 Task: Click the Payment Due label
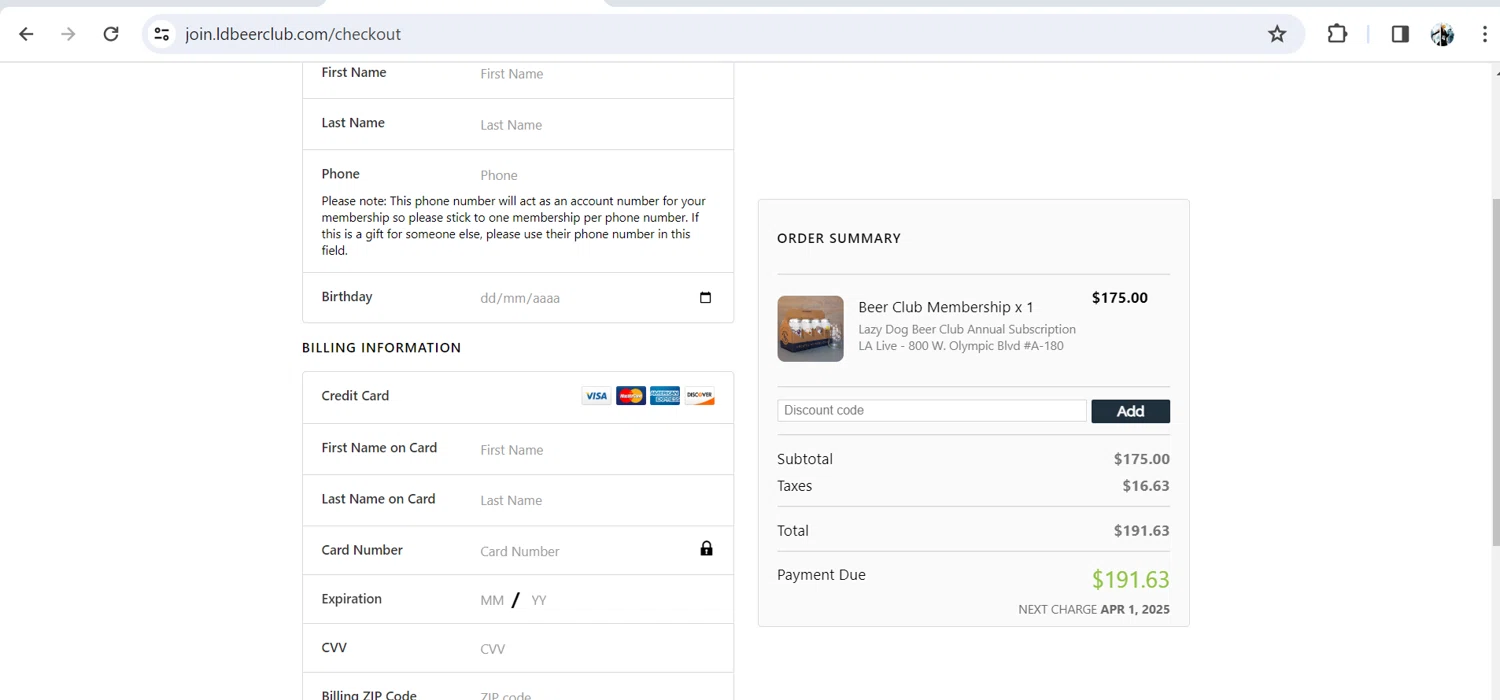point(821,575)
